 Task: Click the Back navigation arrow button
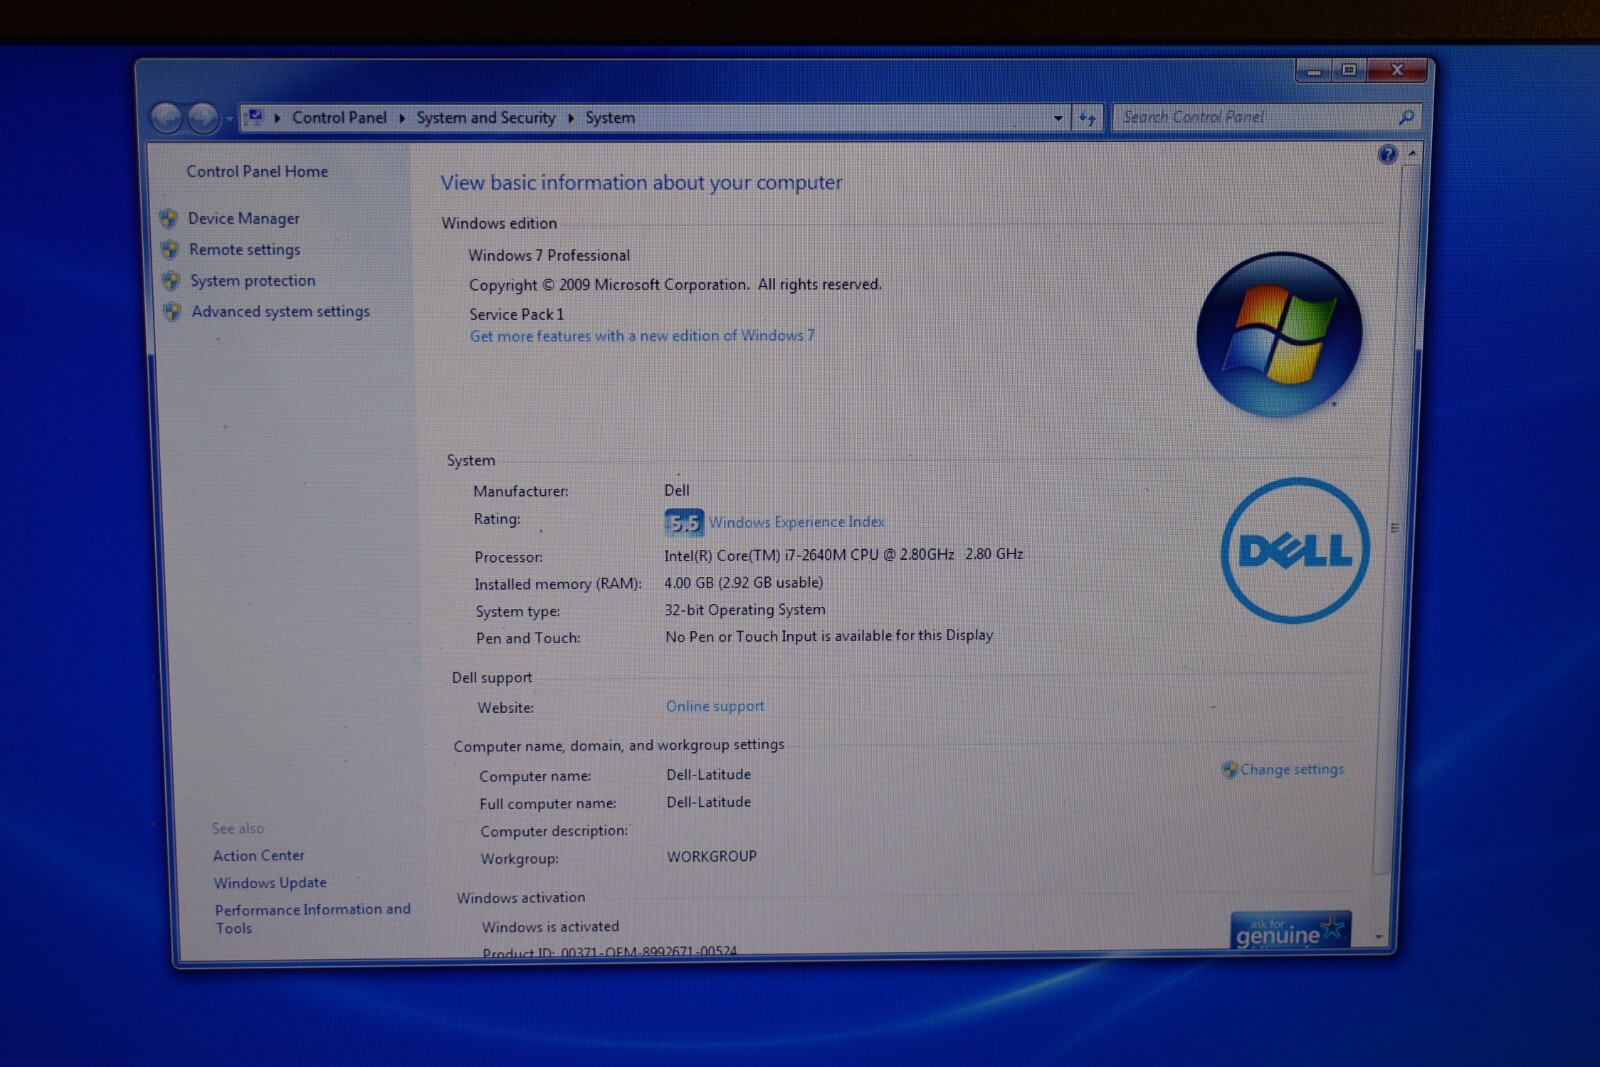pos(166,118)
